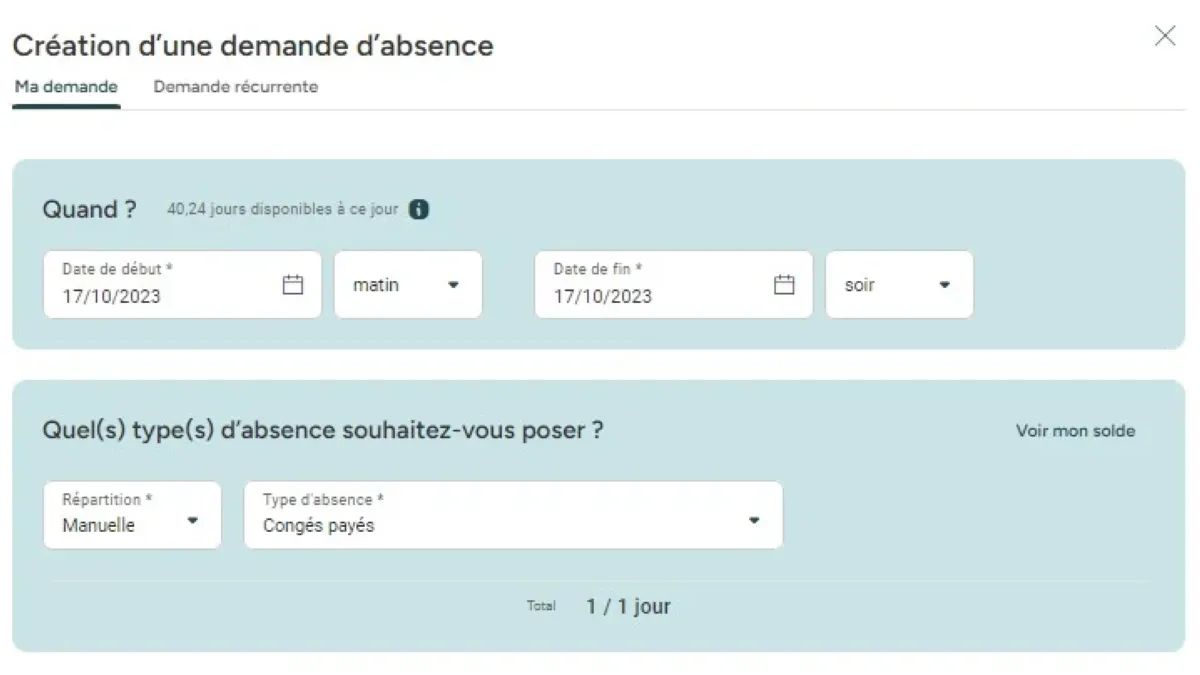This screenshot has height=675, width=1200.
Task: Follow the Voir mon solde link
Action: 1075,431
